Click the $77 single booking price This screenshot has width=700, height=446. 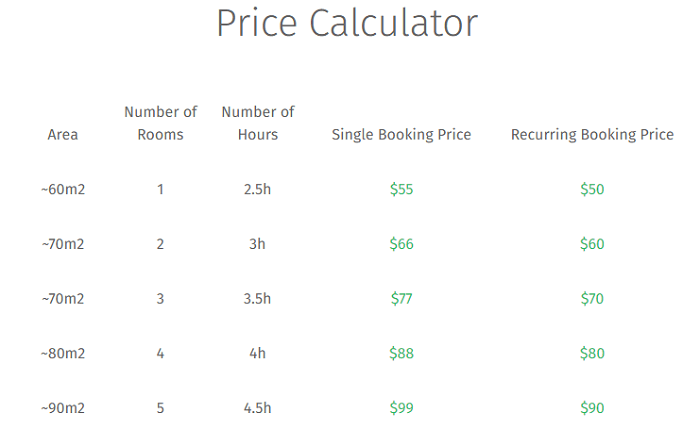(401, 298)
